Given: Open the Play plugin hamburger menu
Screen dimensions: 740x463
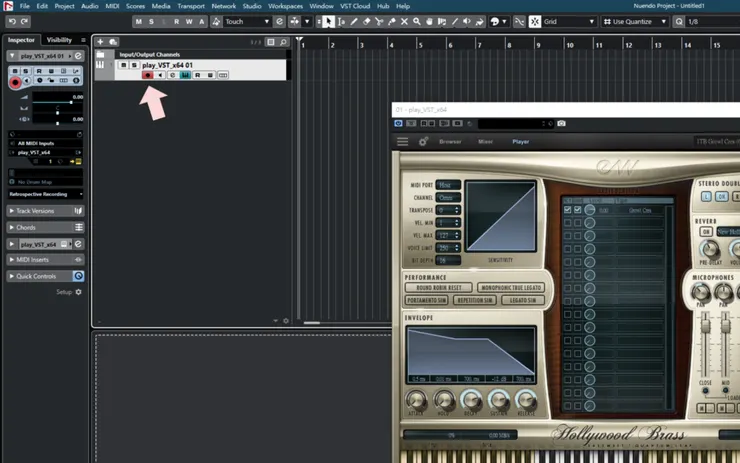Looking at the screenshot, I should tap(403, 142).
